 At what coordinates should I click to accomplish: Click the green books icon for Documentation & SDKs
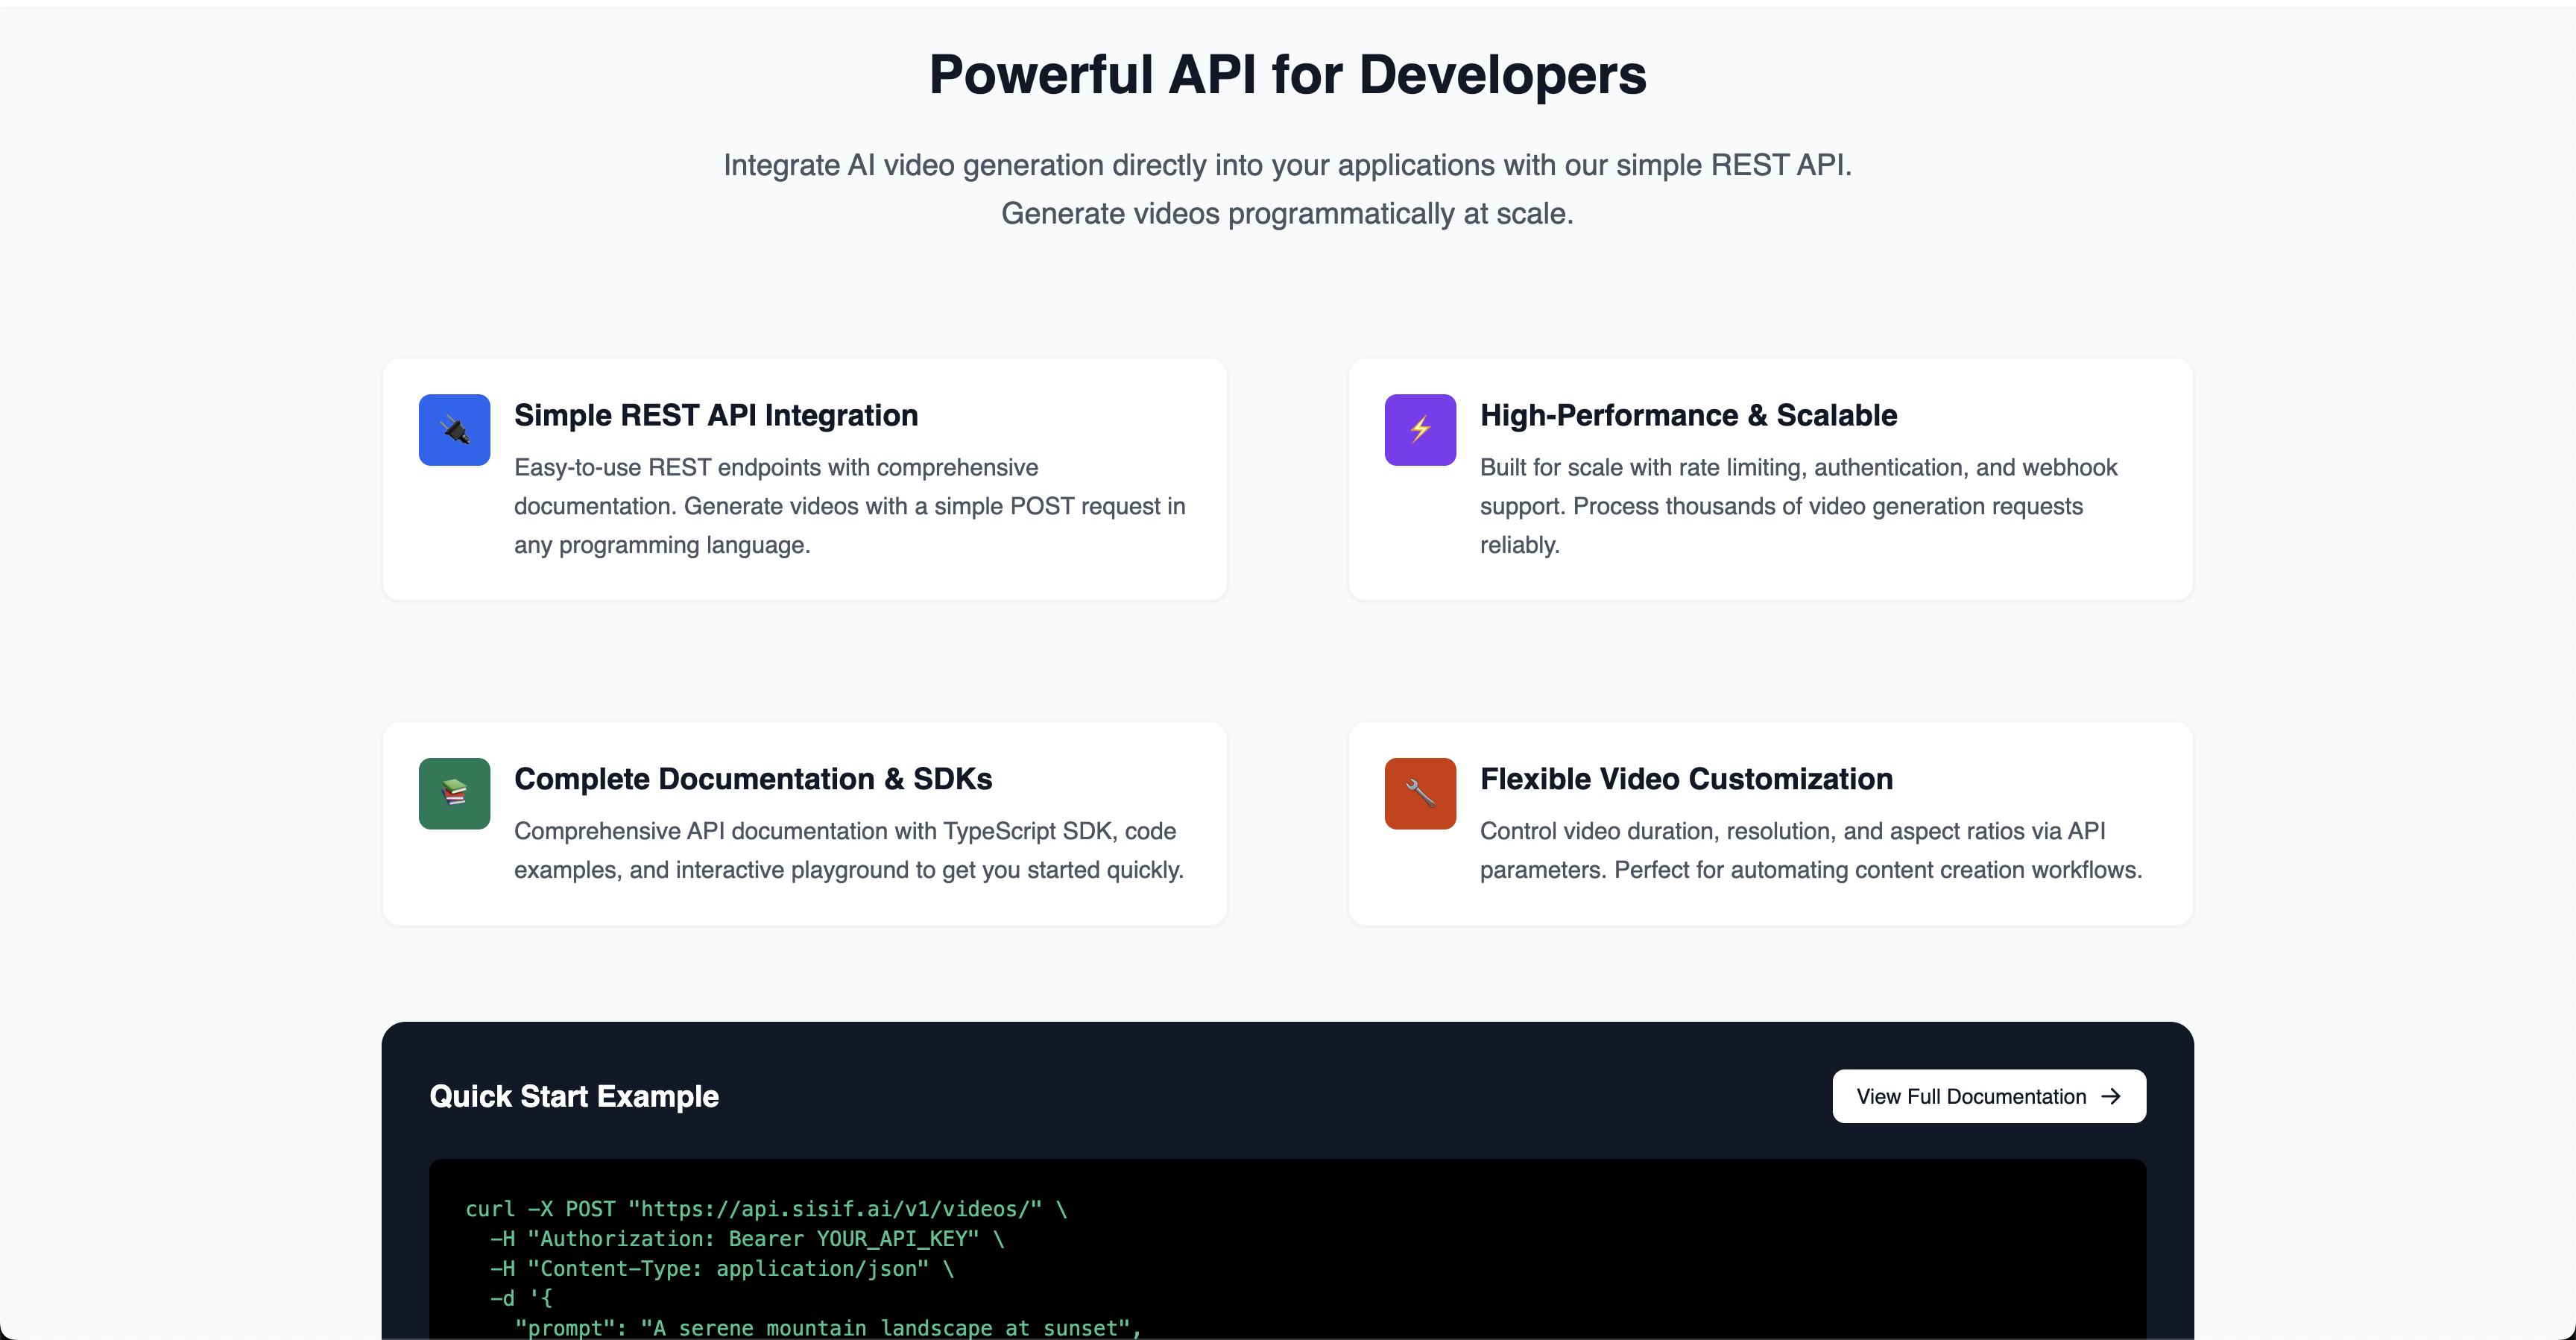[454, 793]
